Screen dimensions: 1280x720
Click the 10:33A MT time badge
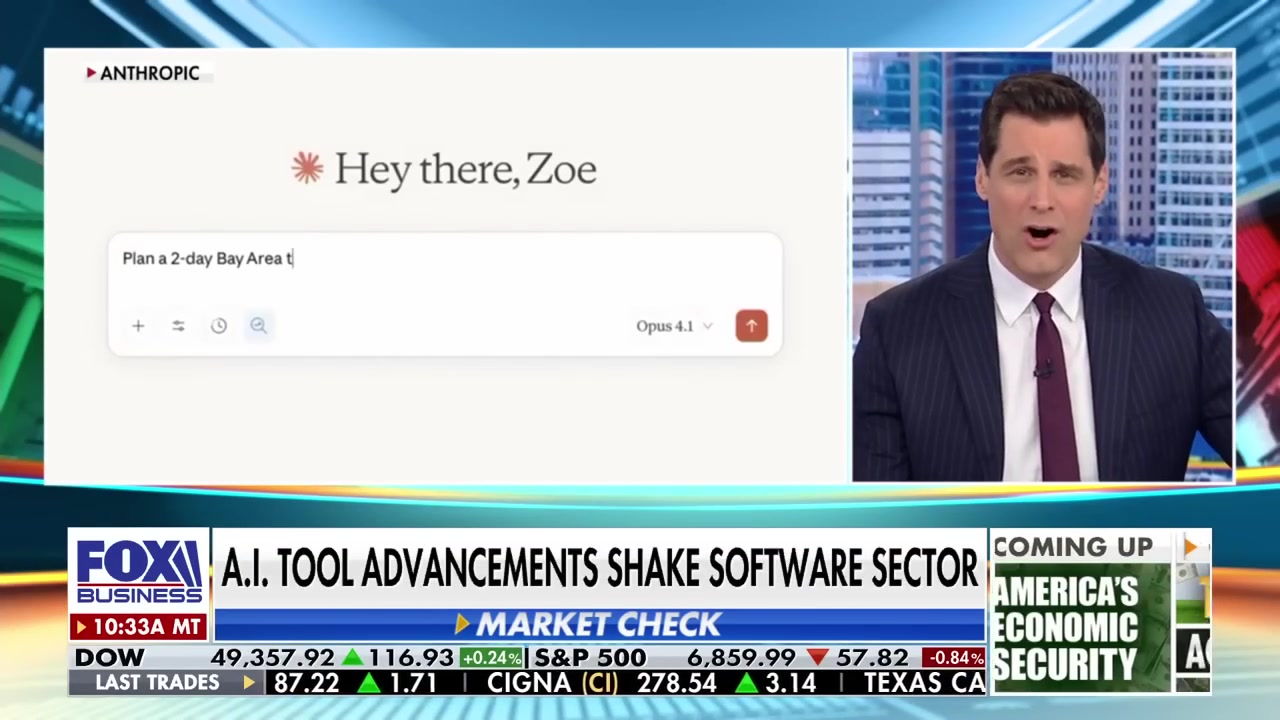(139, 627)
